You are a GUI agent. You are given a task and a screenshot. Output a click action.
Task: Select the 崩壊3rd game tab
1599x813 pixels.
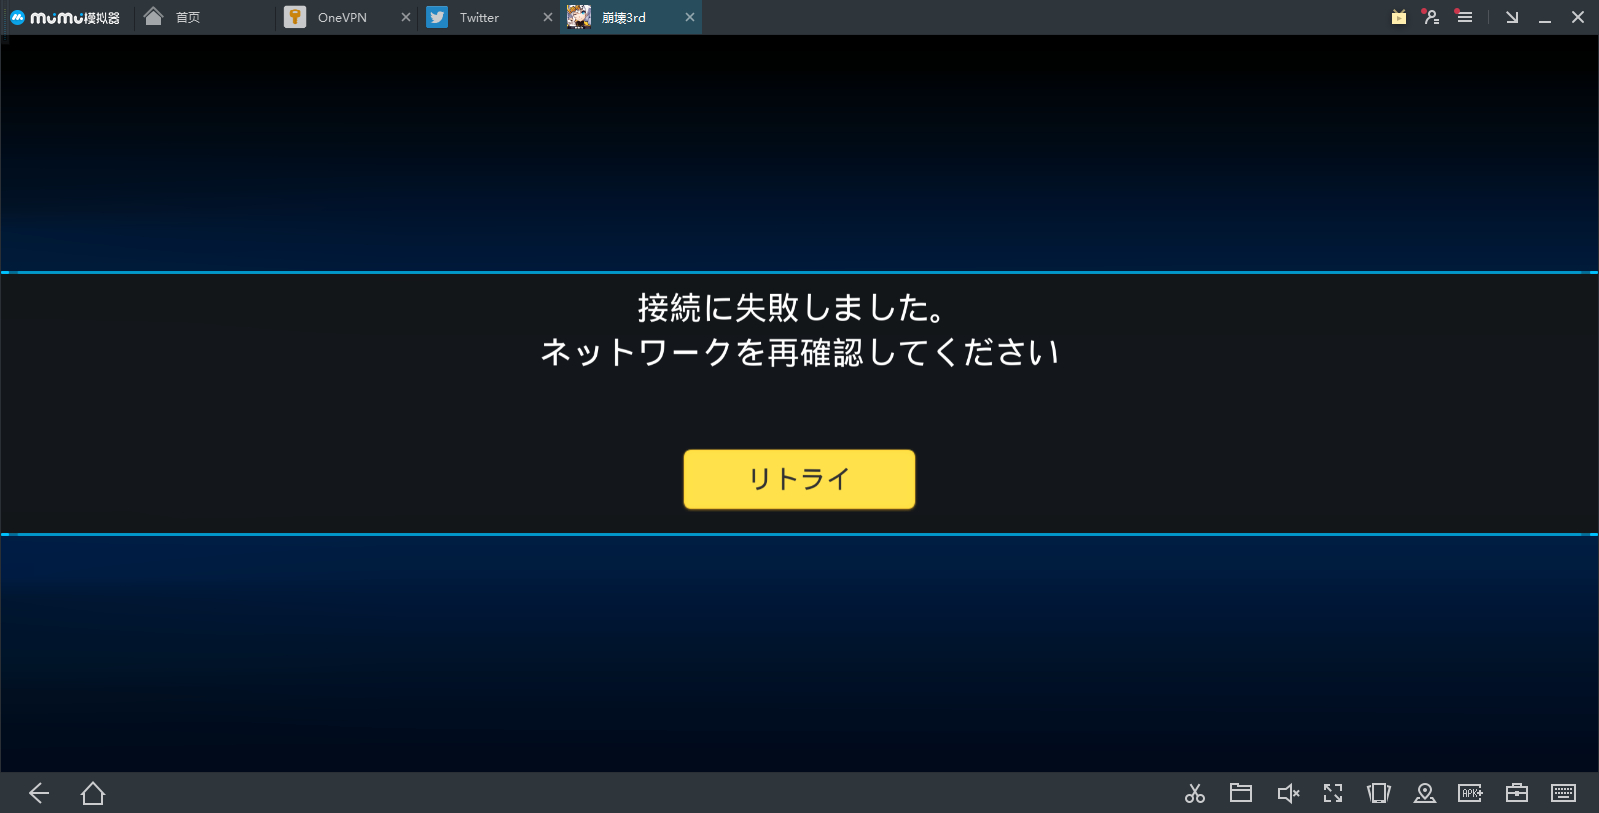pos(631,17)
